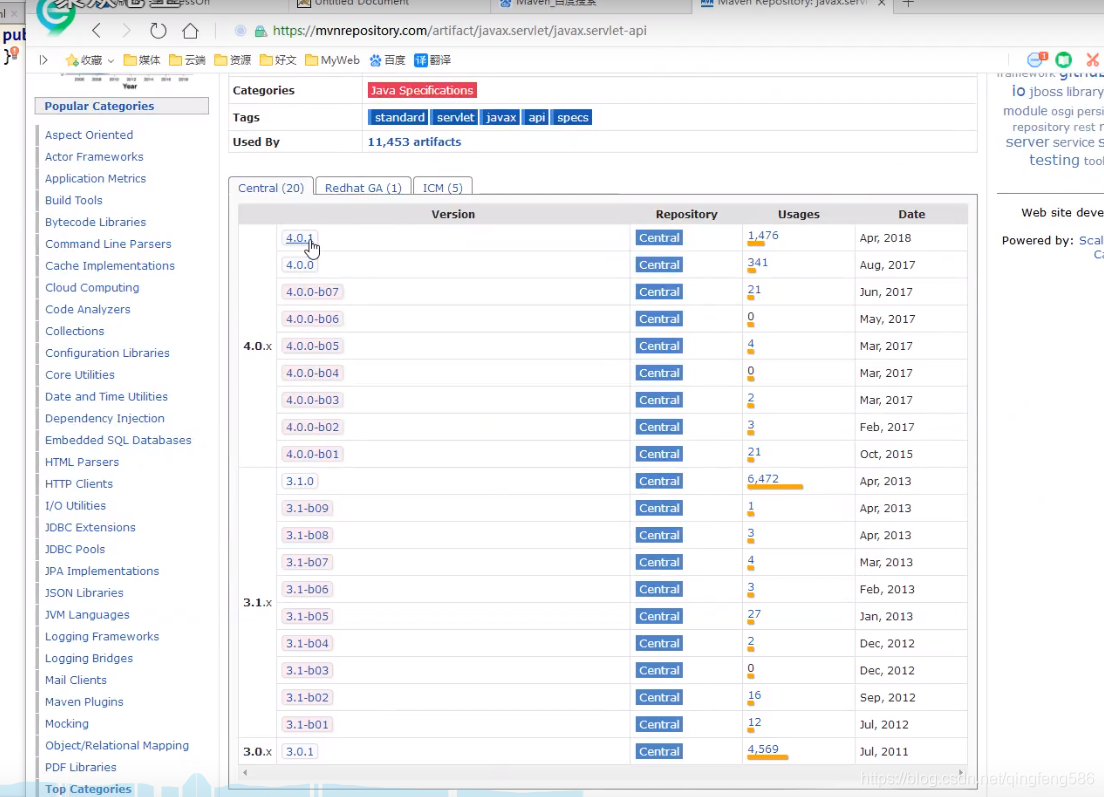Image resolution: width=1104 pixels, height=797 pixels.
Task: Open version 3.1.0
Action: pos(299,481)
